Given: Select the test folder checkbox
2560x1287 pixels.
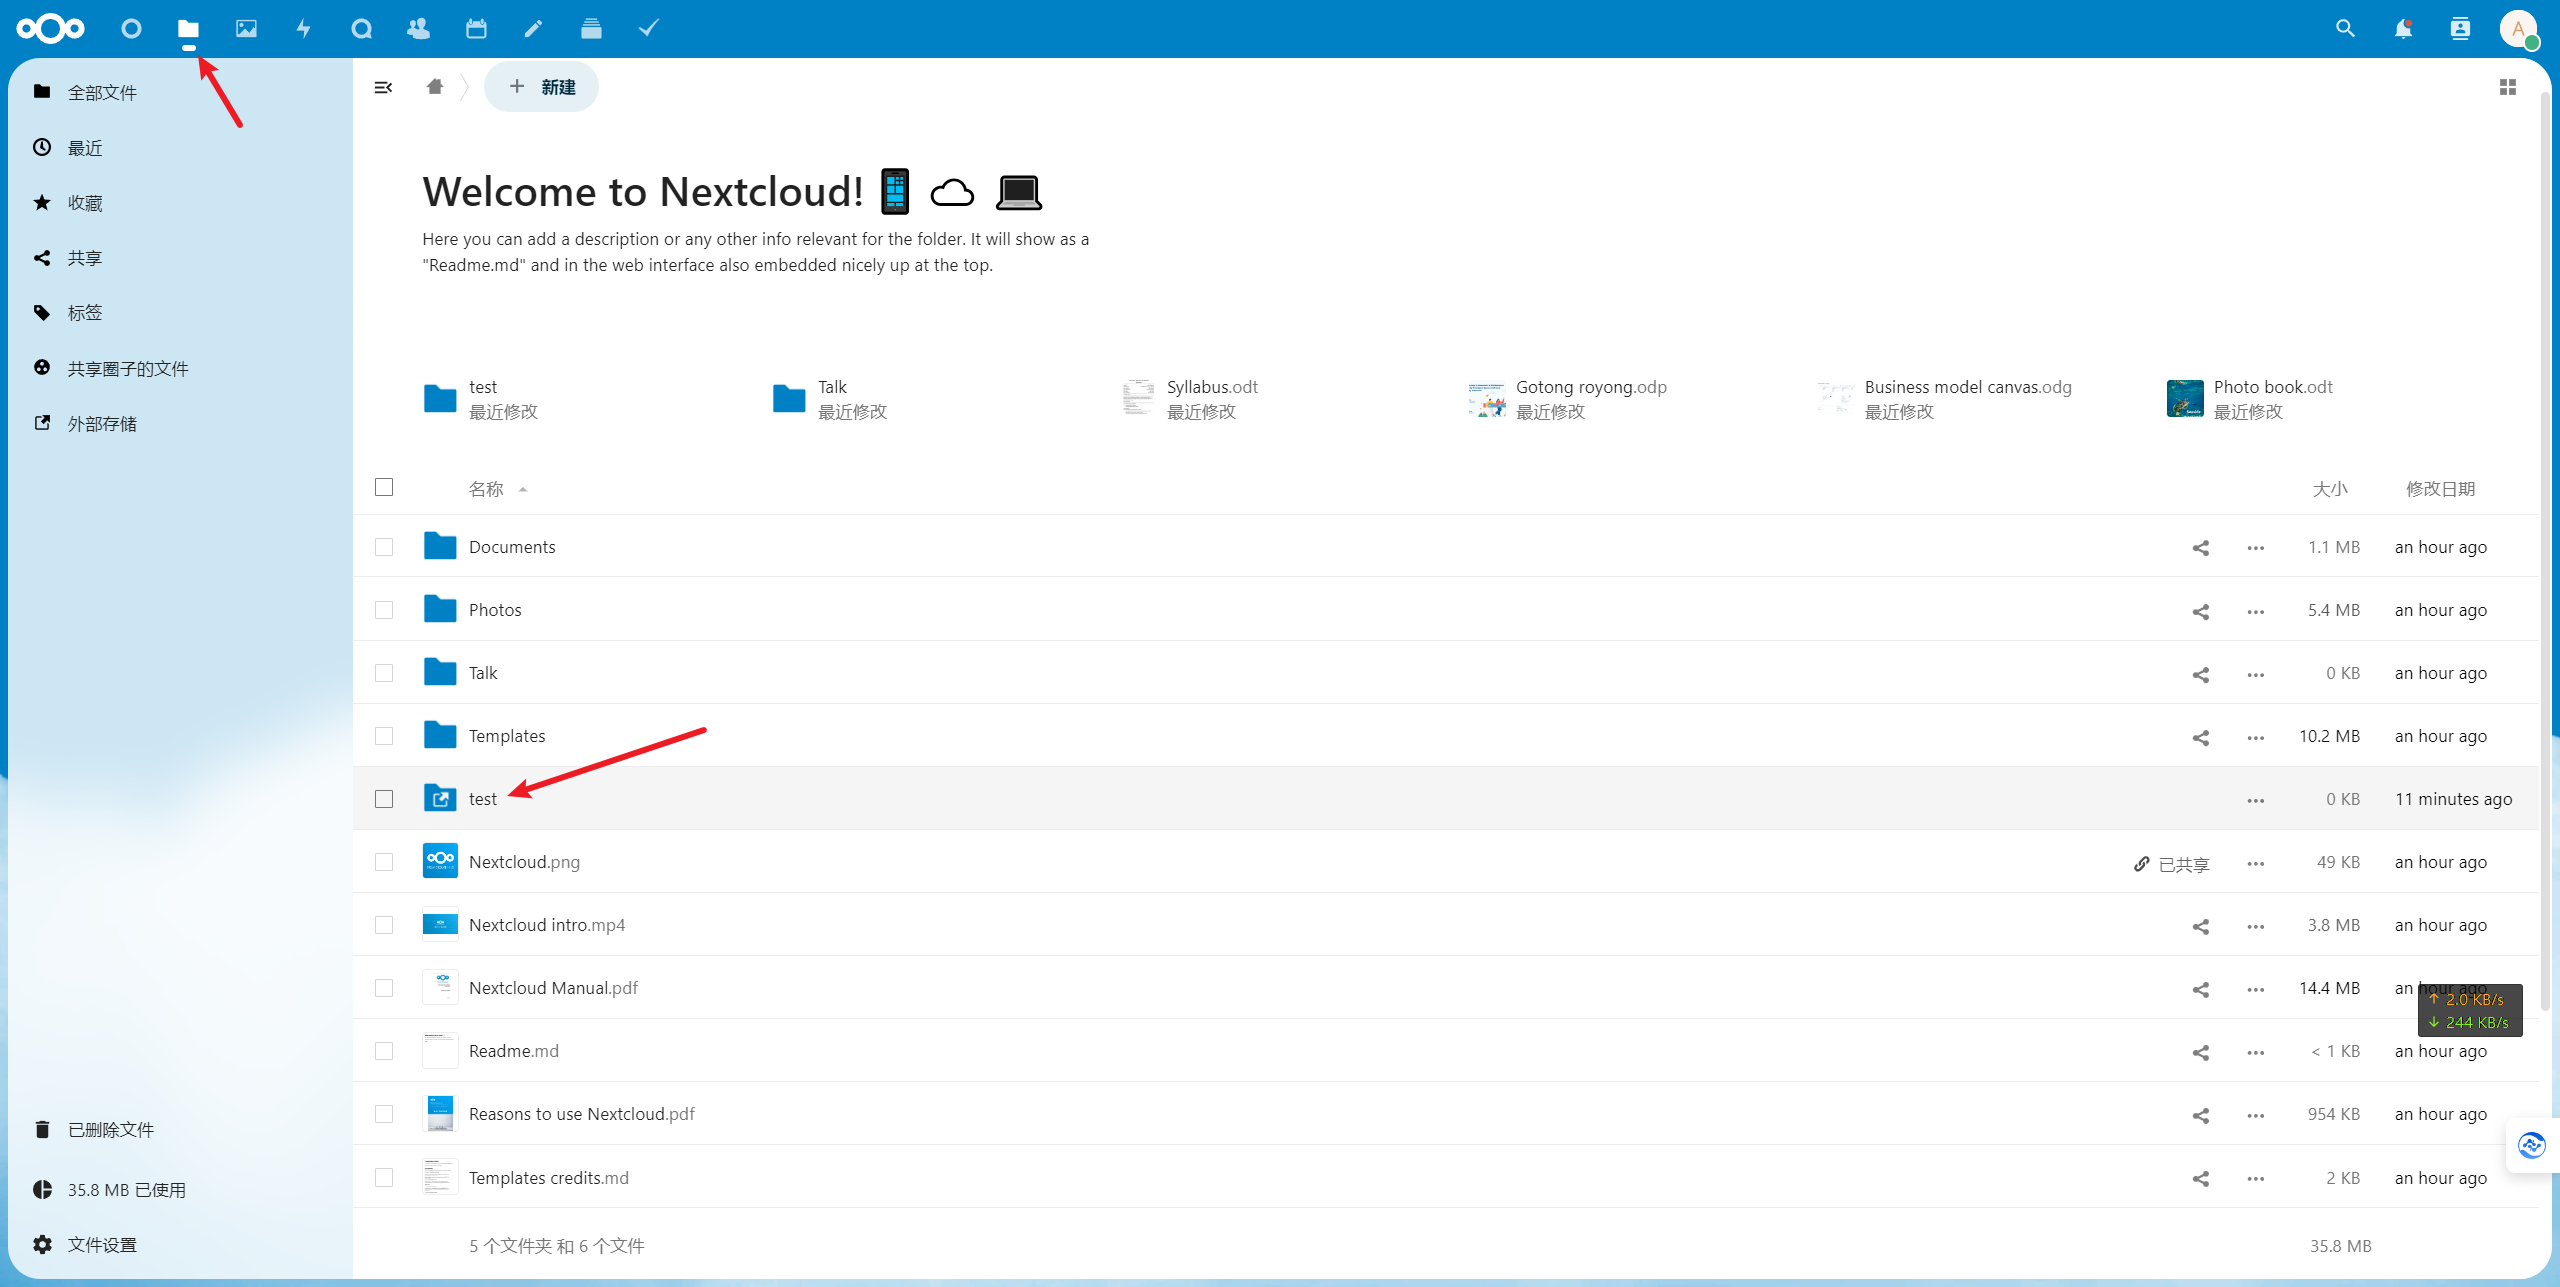Looking at the screenshot, I should [384, 799].
